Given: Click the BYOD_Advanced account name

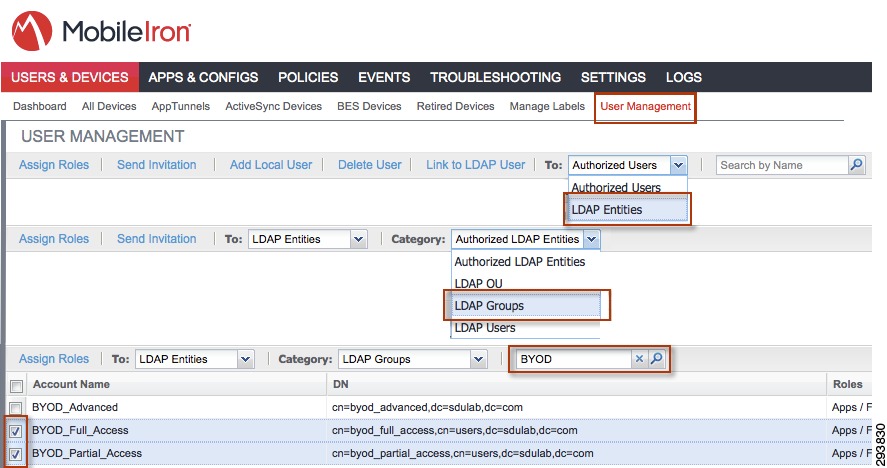Looking at the screenshot, I should coord(75,407).
